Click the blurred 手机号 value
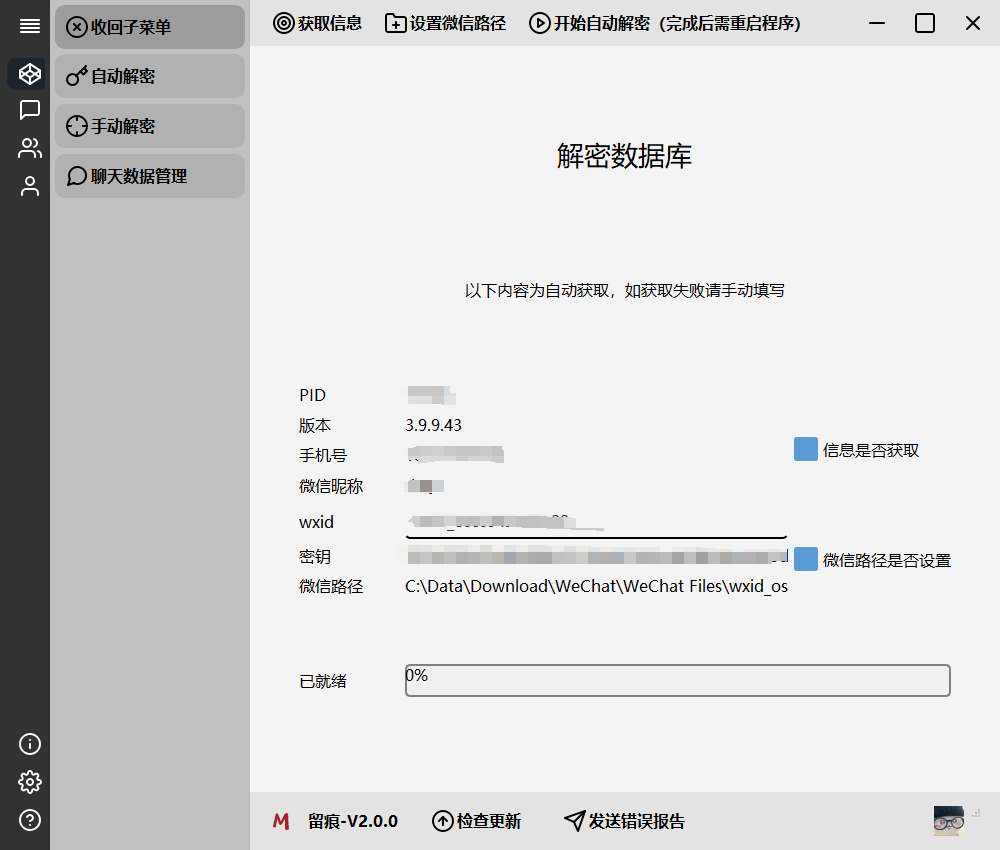The height and width of the screenshot is (850, 1000). tap(455, 455)
